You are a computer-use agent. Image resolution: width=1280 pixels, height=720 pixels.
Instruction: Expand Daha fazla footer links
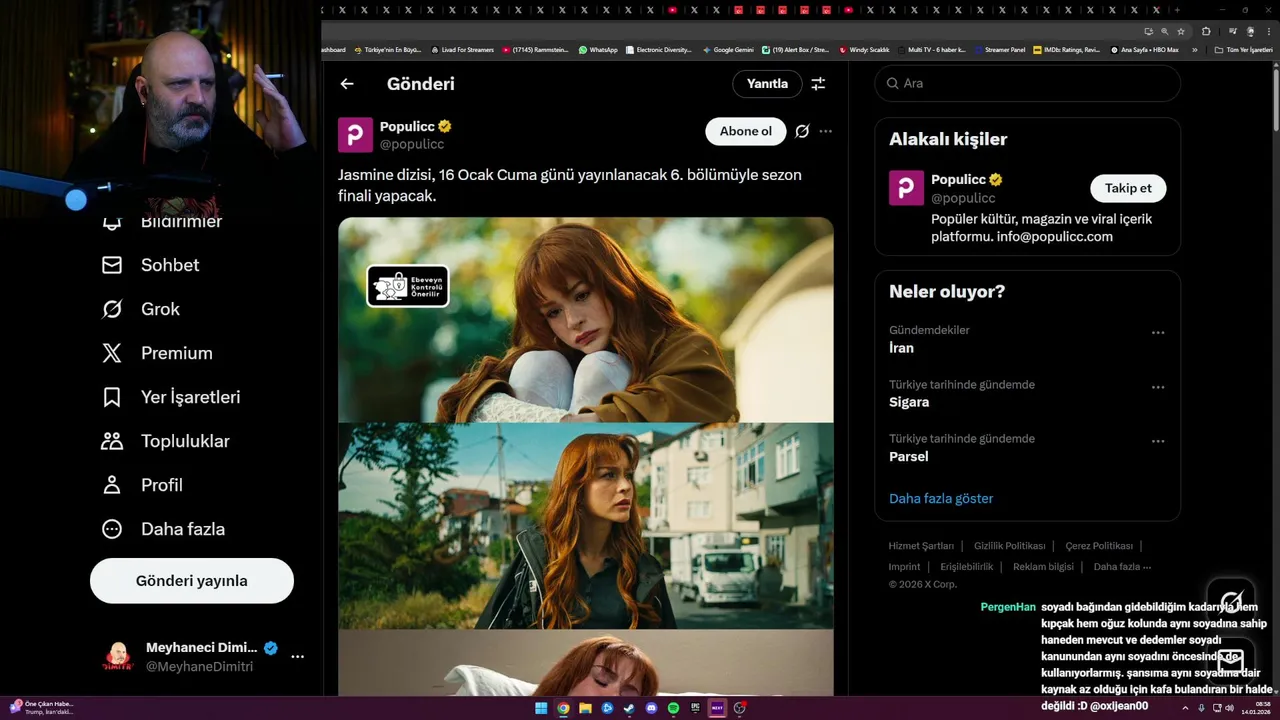click(1122, 567)
